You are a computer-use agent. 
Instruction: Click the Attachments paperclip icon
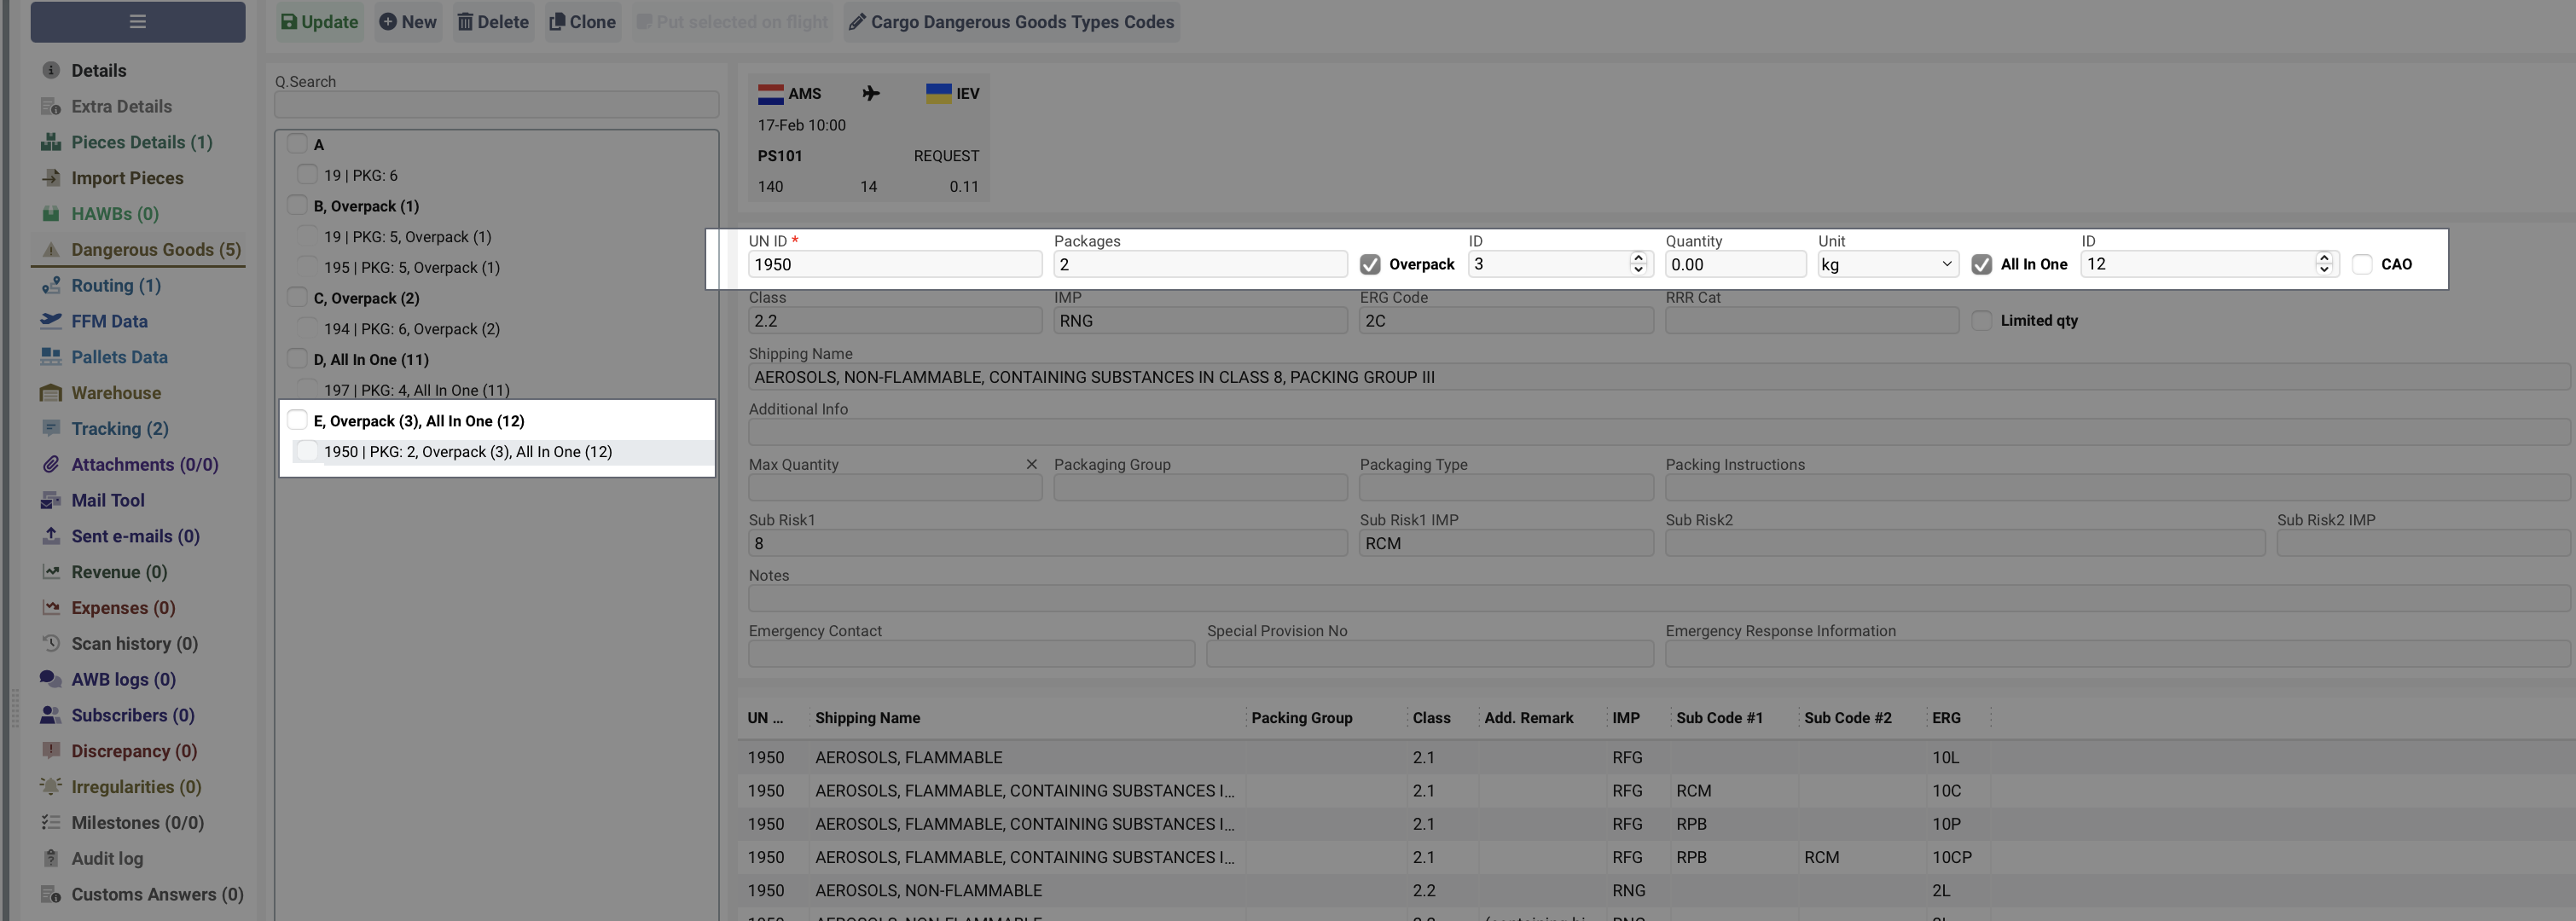[50, 464]
